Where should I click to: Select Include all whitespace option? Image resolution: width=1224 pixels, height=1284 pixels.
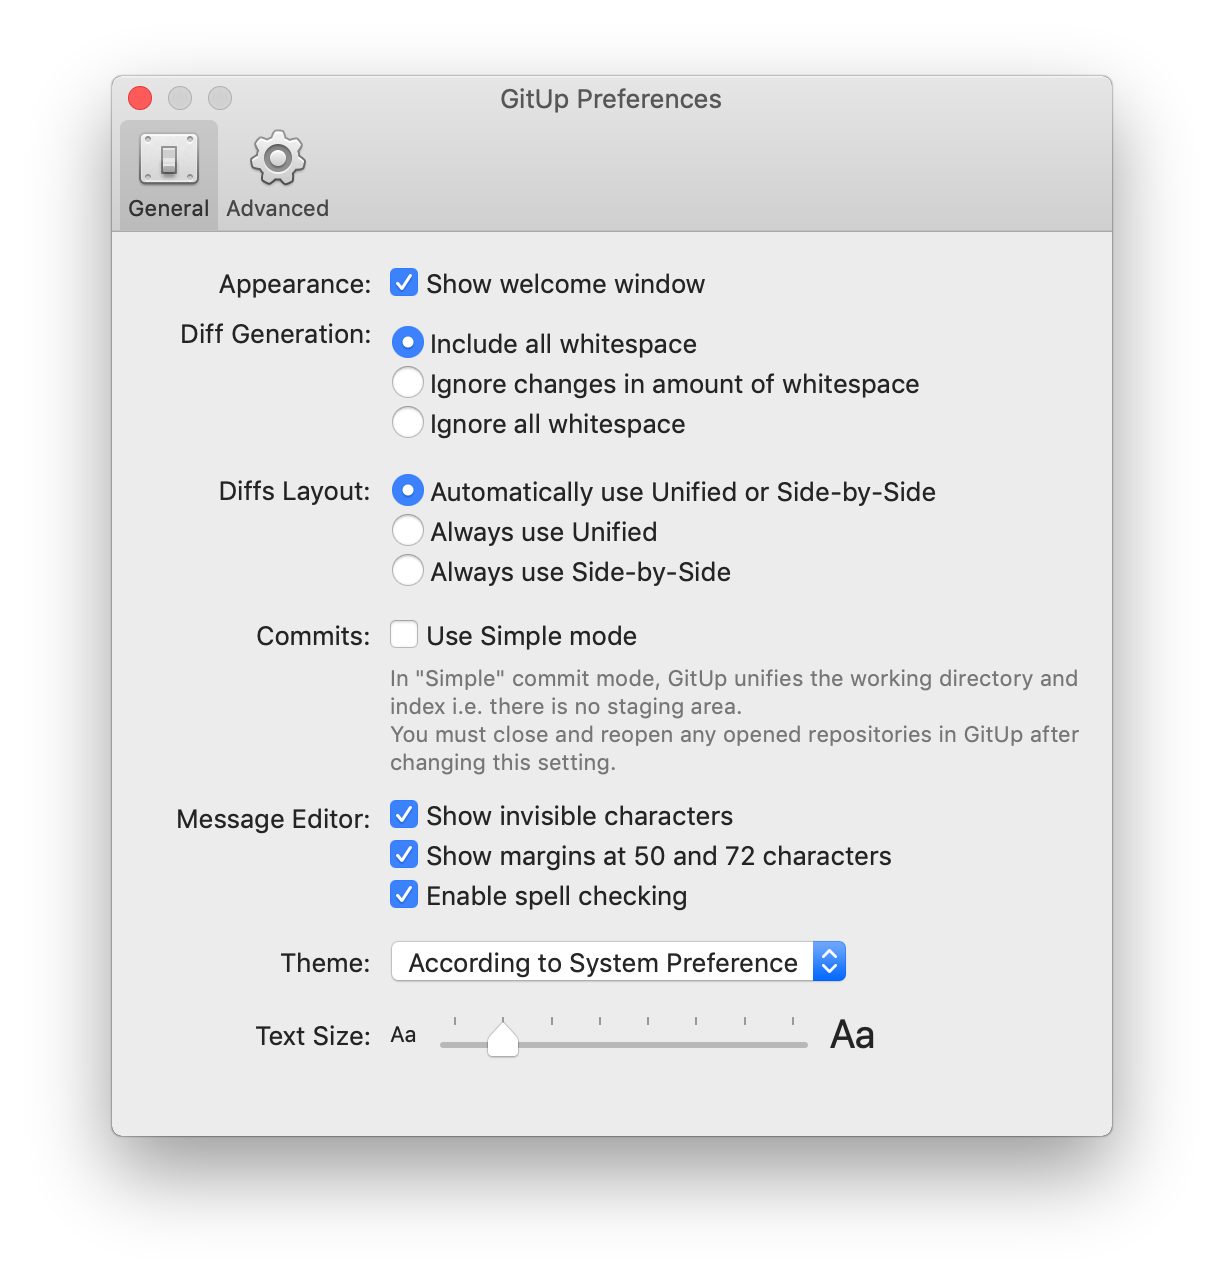point(407,343)
